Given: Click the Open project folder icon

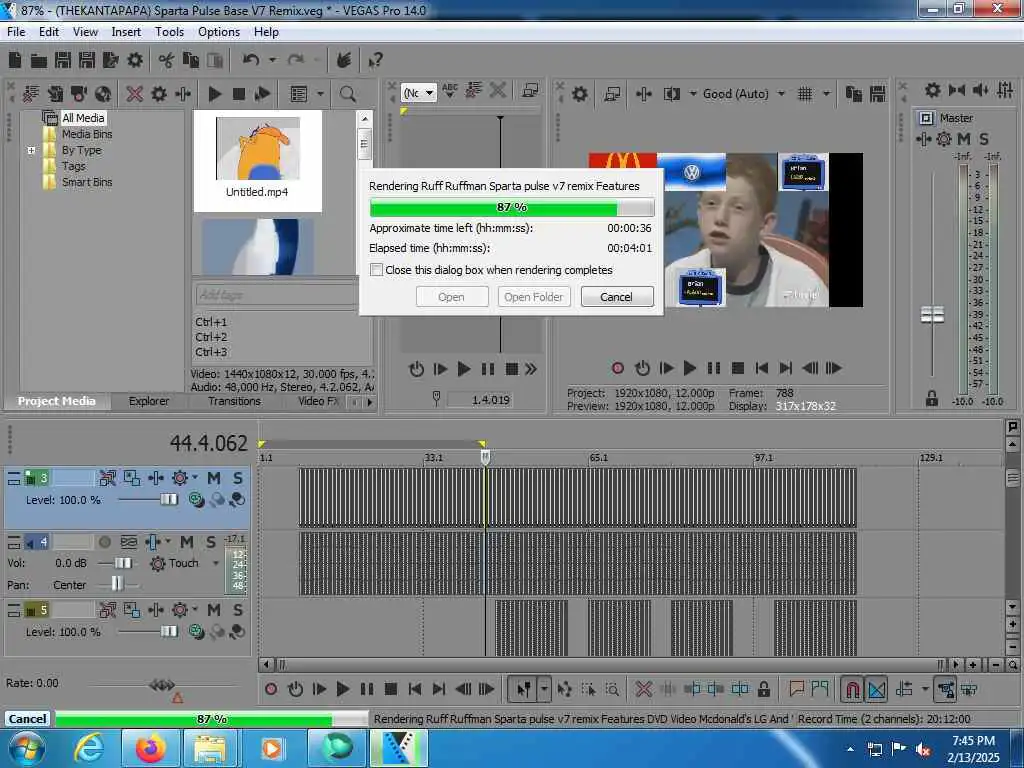Looking at the screenshot, I should (39, 60).
